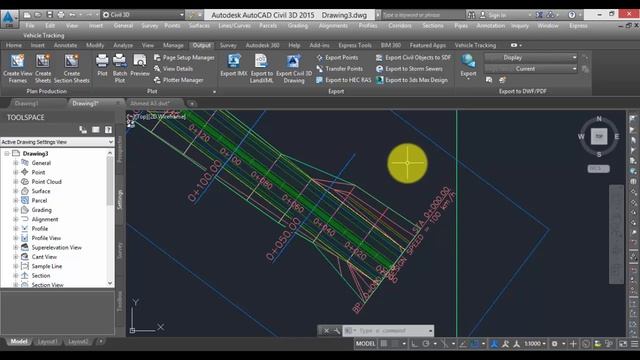
Task: Open the Surfaces menu
Action: [199, 25]
